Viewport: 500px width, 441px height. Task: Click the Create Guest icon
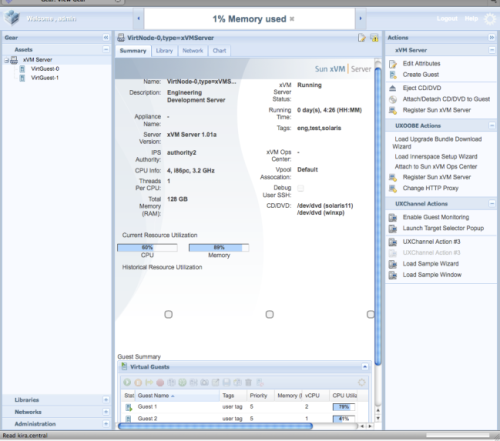coord(393,75)
